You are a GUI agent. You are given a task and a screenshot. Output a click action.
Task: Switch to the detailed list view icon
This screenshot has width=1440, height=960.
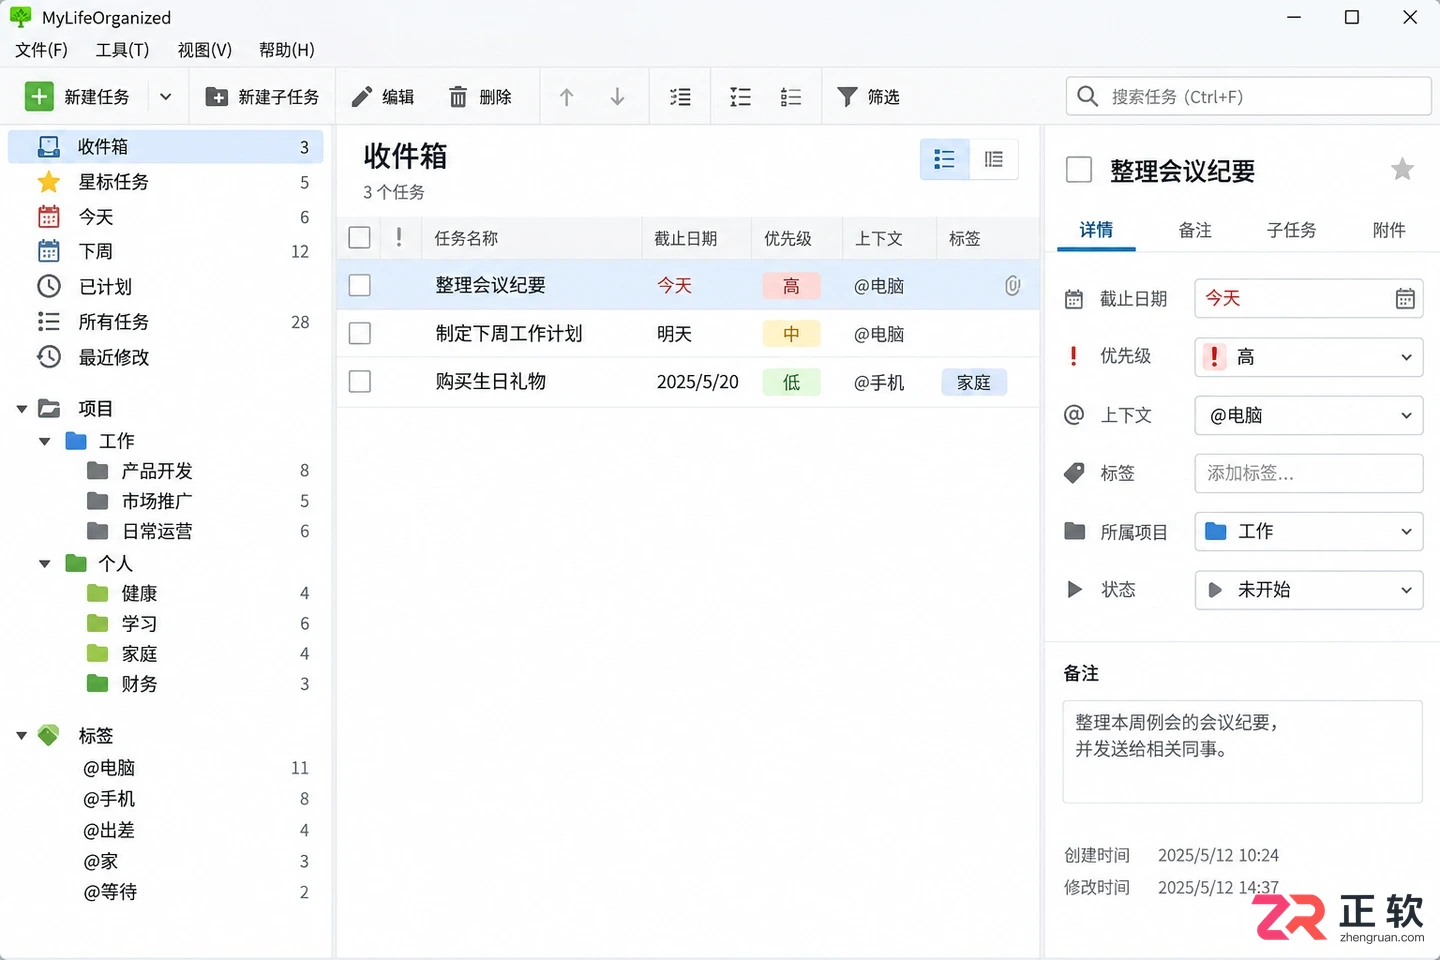pos(945,159)
